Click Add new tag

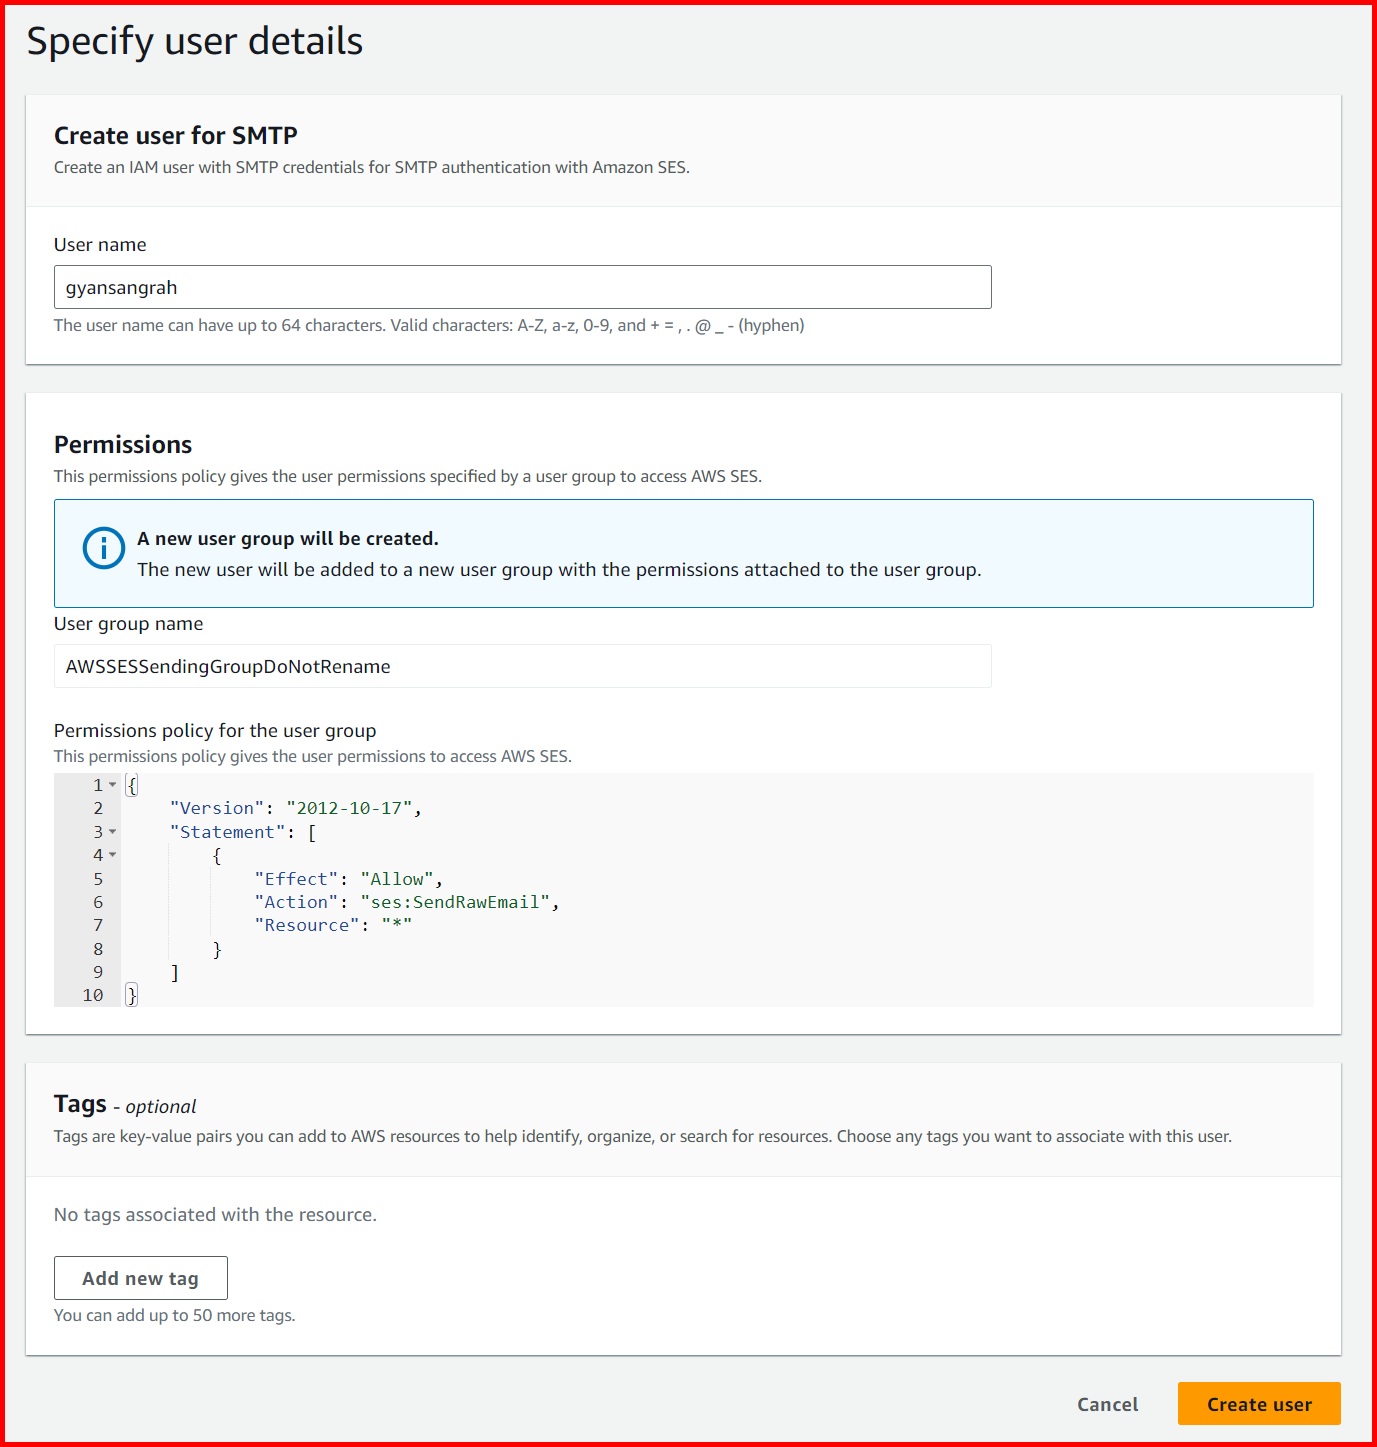point(140,1277)
